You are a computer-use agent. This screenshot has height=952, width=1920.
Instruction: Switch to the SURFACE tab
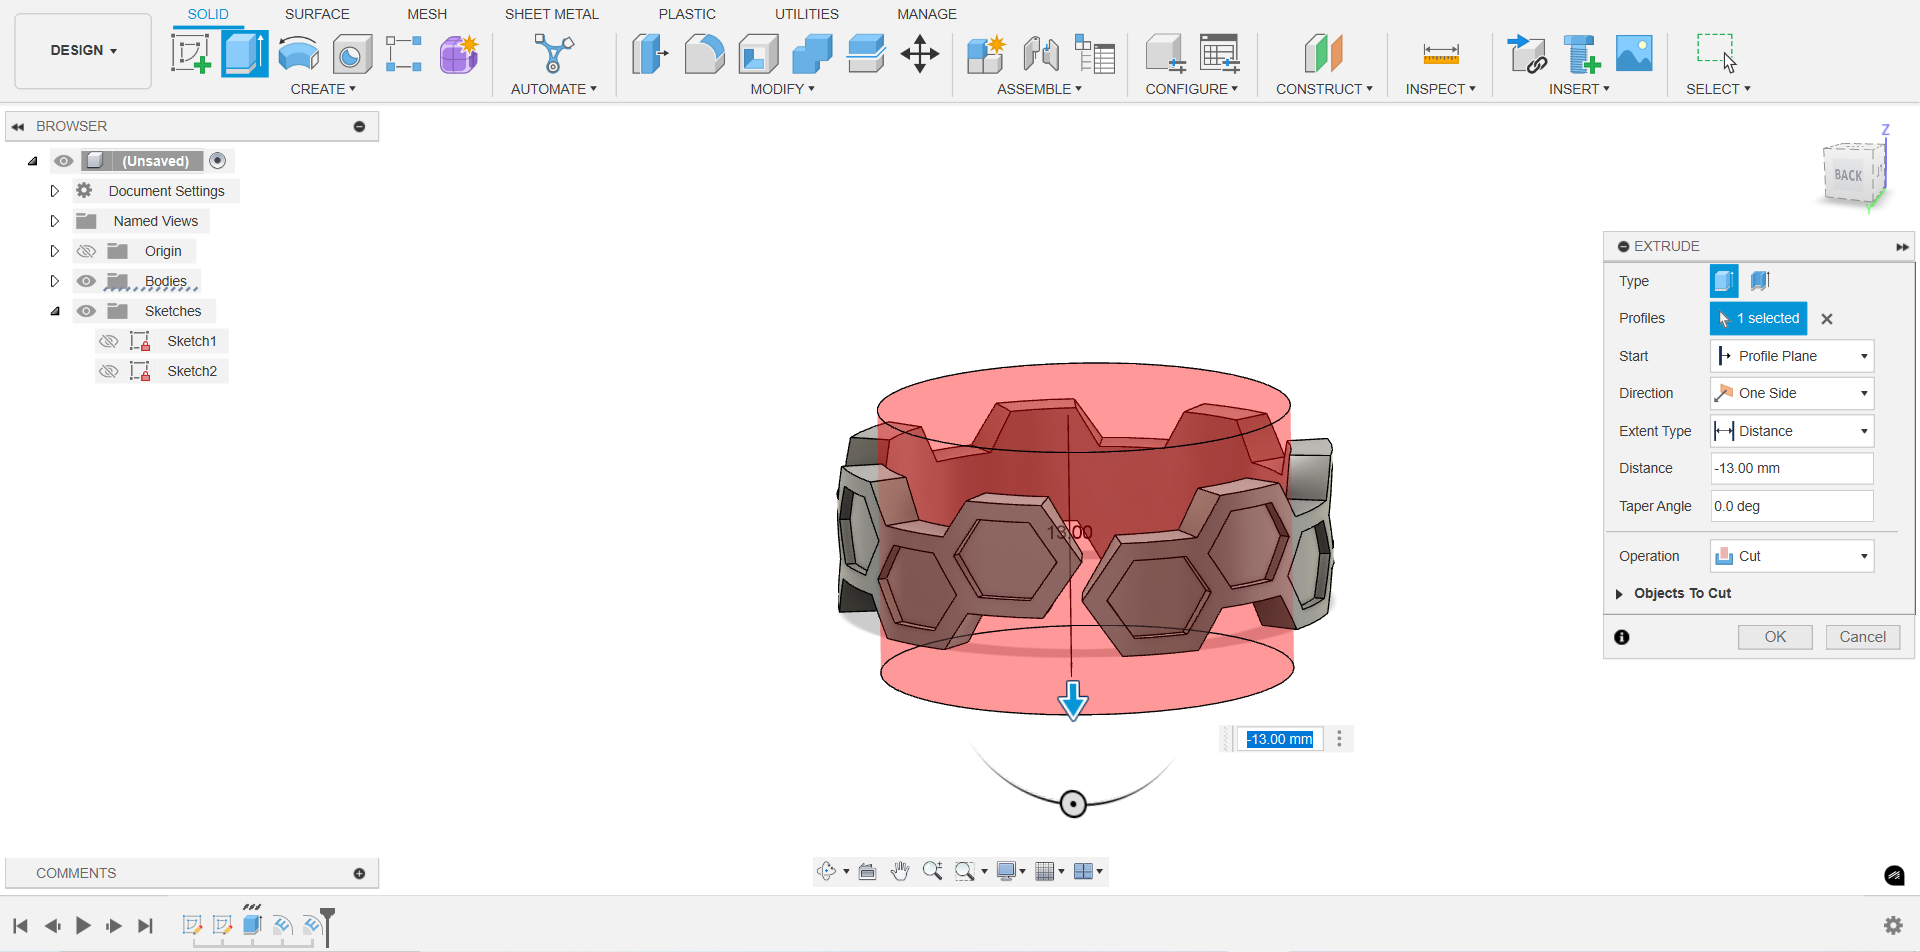point(317,14)
